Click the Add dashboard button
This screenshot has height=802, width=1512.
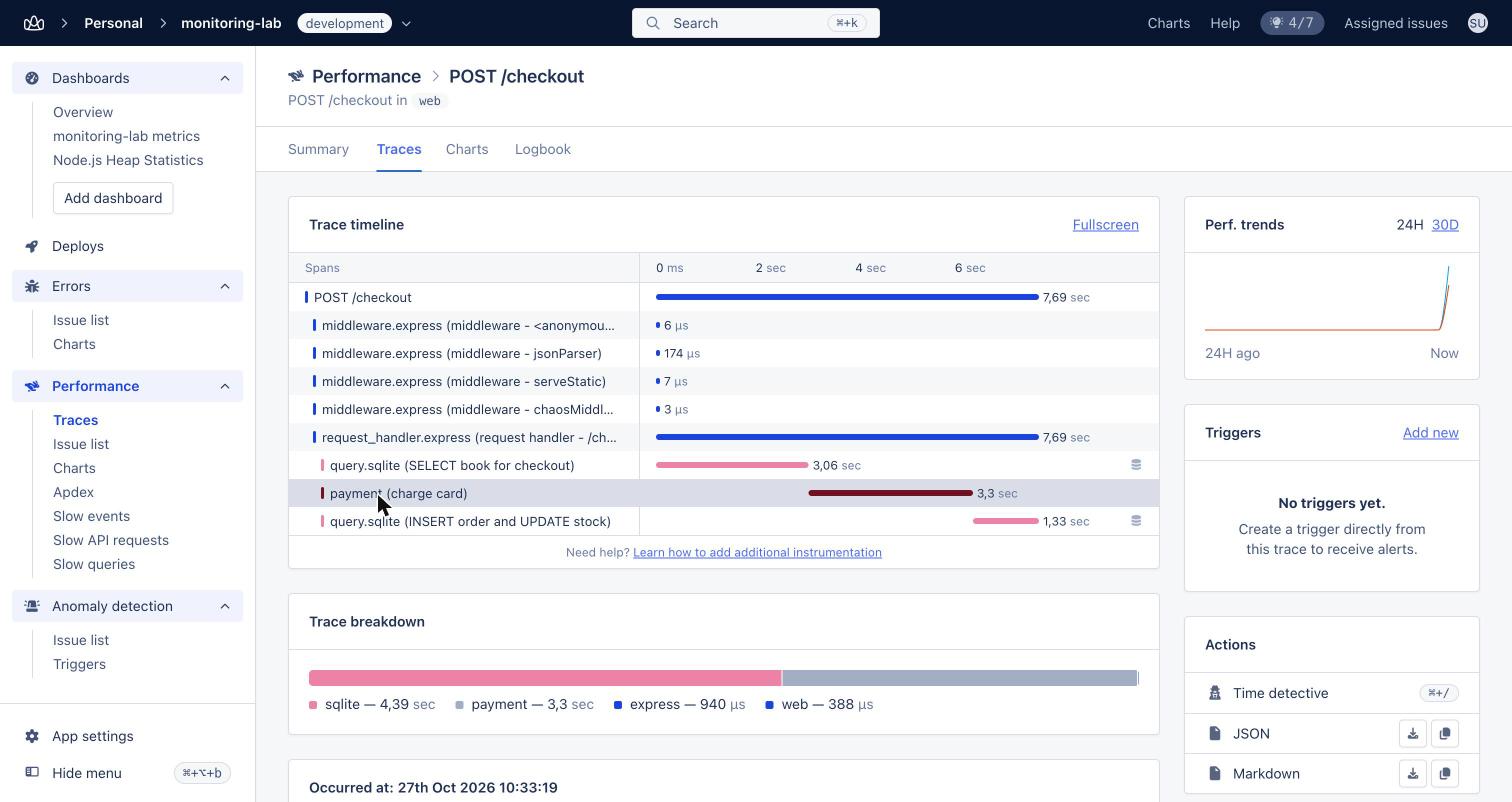(x=113, y=198)
